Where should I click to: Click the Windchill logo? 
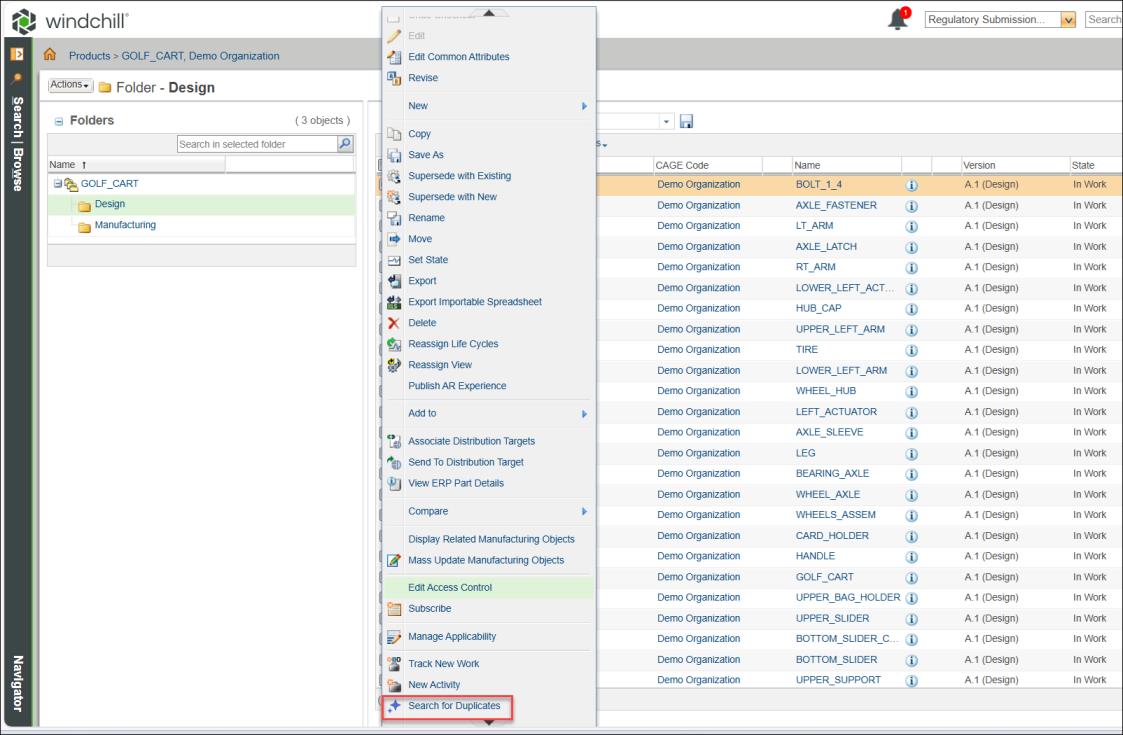[x=70, y=21]
